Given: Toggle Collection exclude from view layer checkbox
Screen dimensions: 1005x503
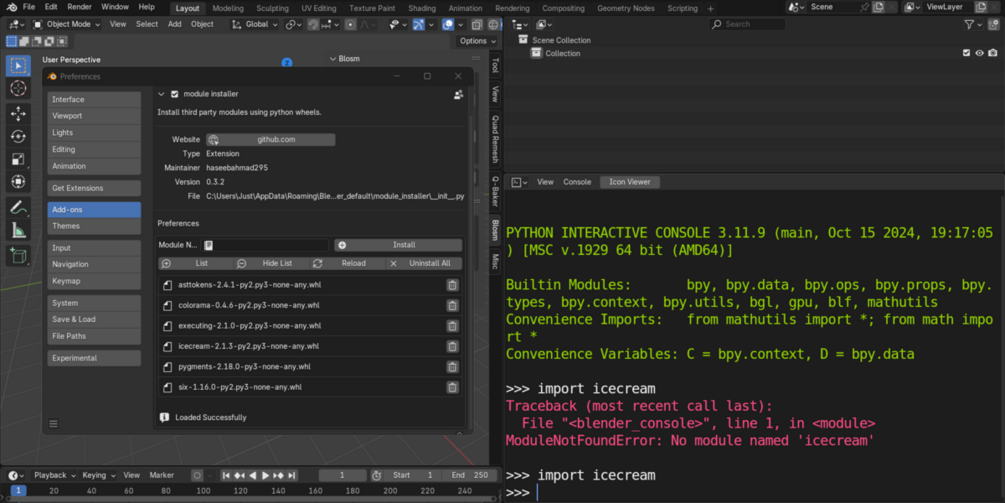Looking at the screenshot, I should pyautogui.click(x=967, y=53).
